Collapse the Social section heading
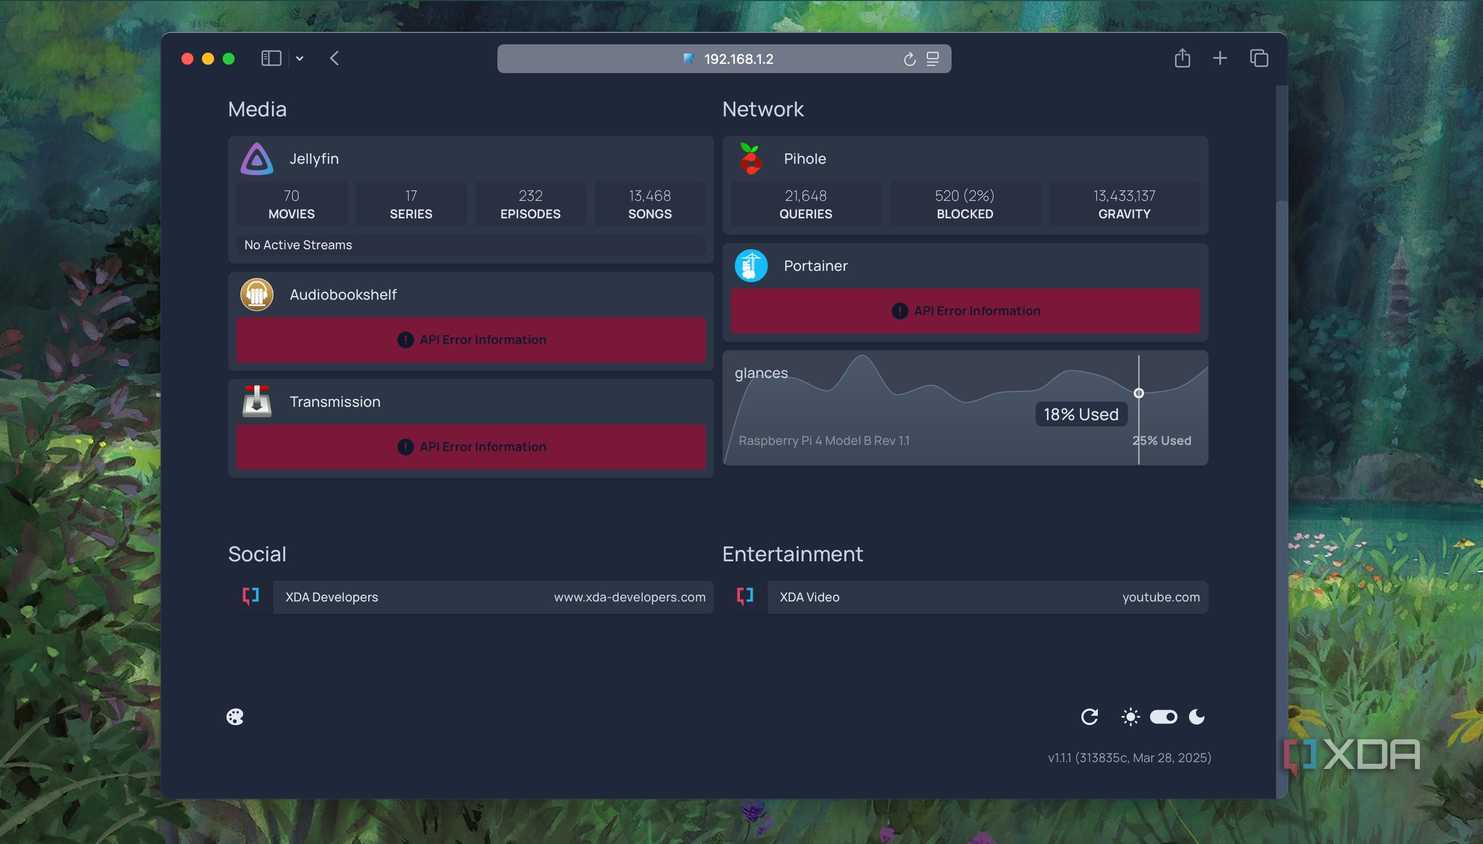Image resolution: width=1483 pixels, height=844 pixels. click(257, 554)
